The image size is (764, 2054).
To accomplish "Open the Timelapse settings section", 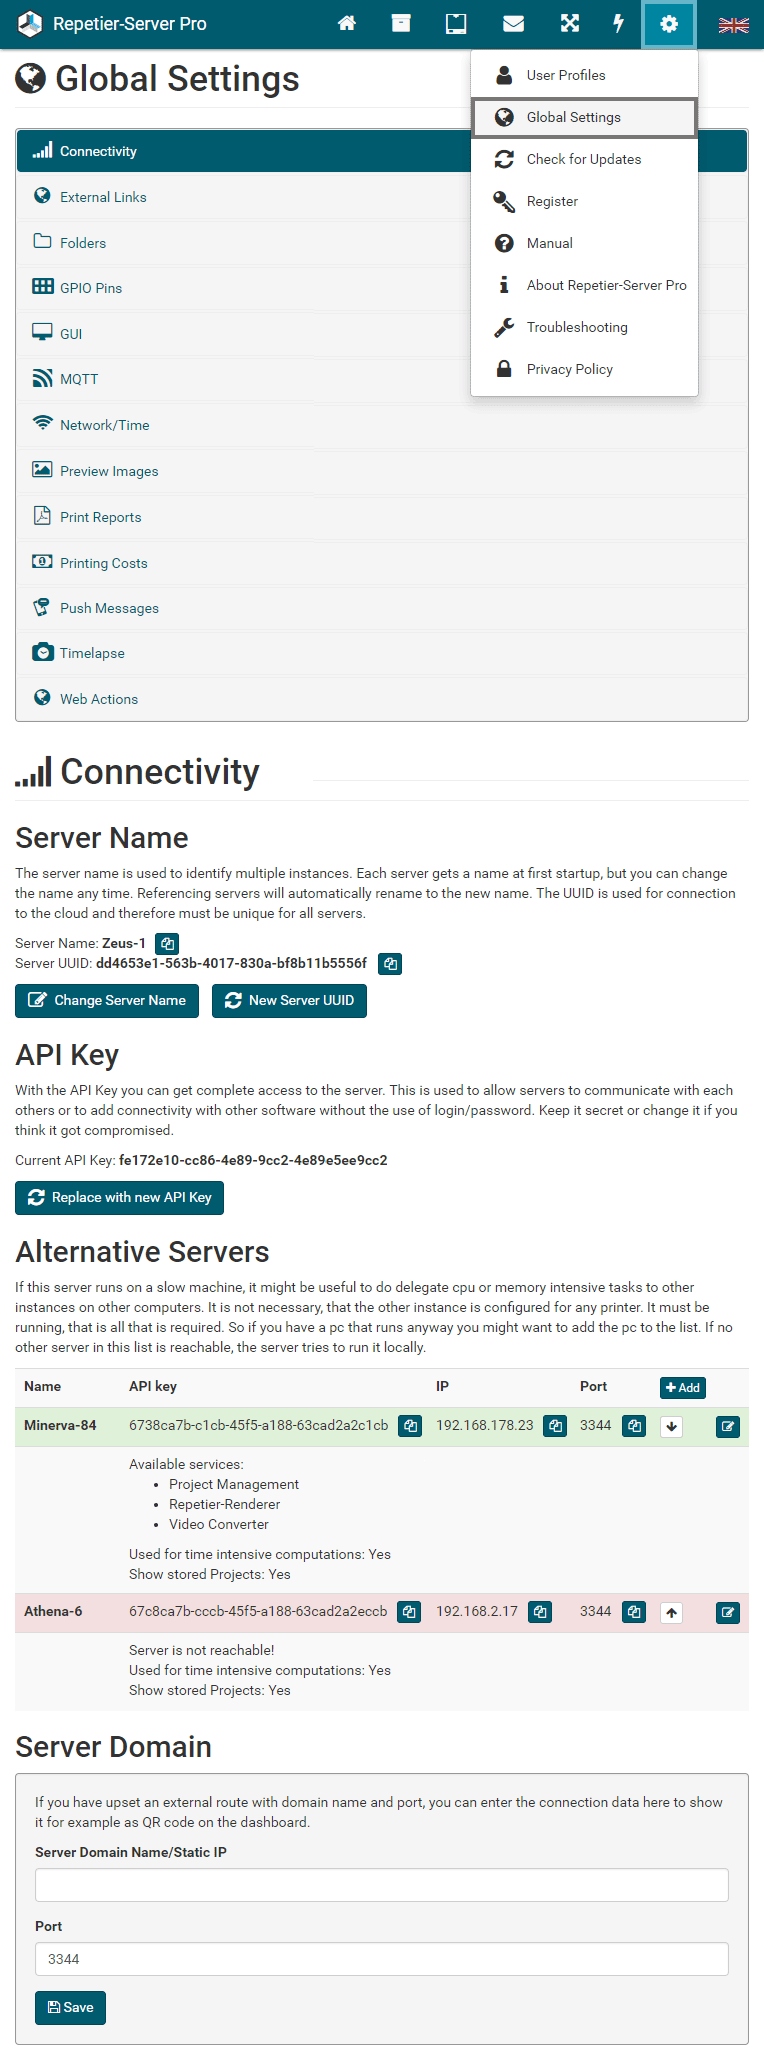I will 92,653.
